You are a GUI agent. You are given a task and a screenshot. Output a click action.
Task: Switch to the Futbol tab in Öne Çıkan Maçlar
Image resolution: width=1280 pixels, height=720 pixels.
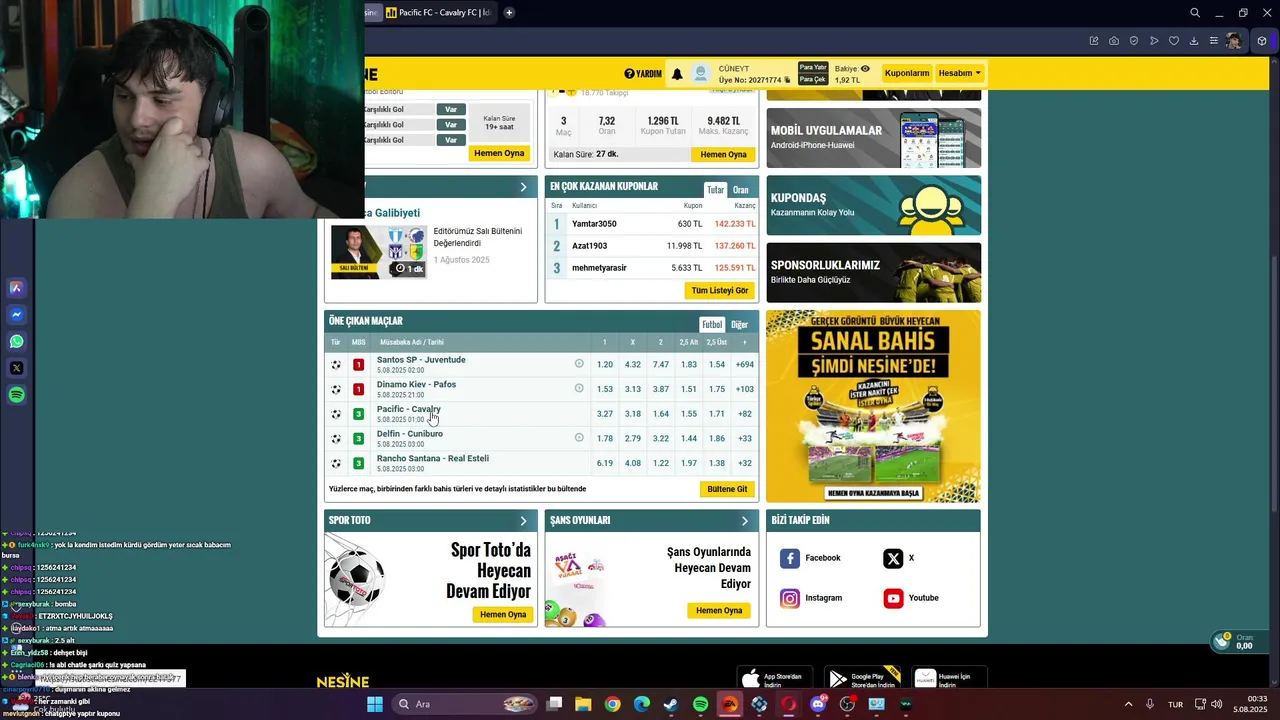(712, 324)
